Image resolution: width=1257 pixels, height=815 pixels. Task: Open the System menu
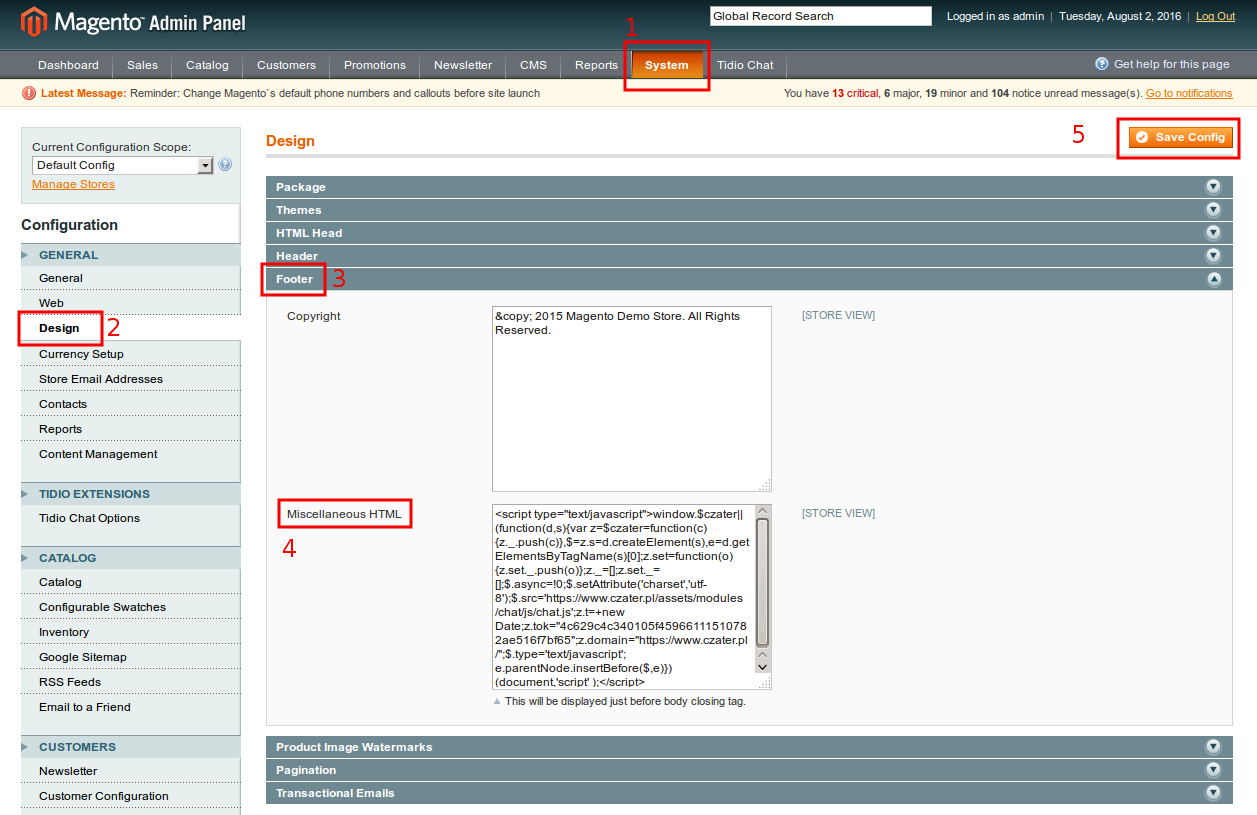coord(666,65)
